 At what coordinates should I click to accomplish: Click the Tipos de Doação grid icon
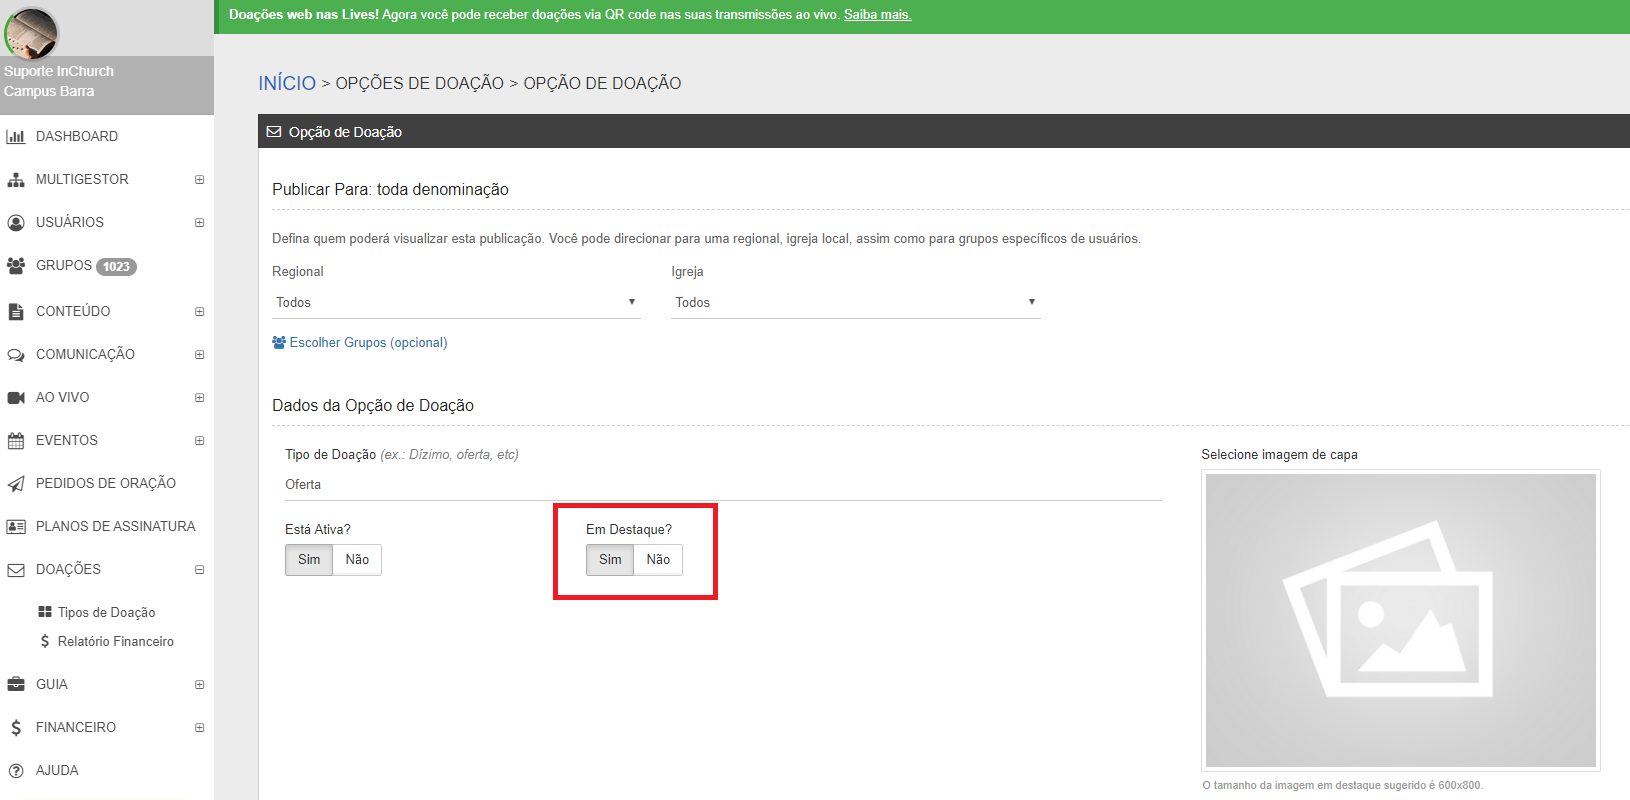tap(45, 612)
